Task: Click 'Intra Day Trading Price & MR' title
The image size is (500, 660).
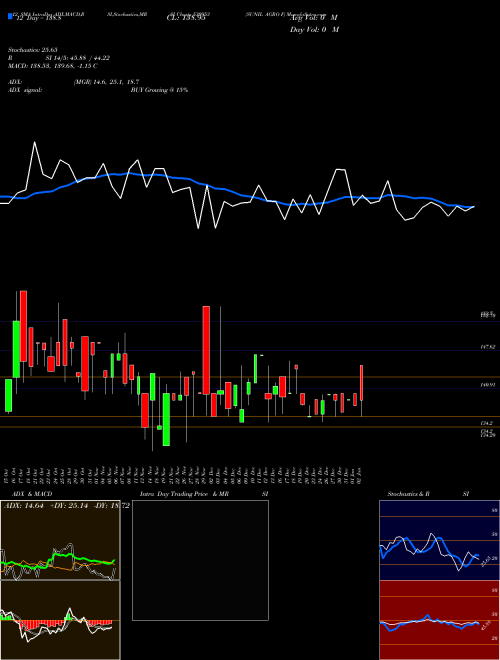Action: (185, 494)
